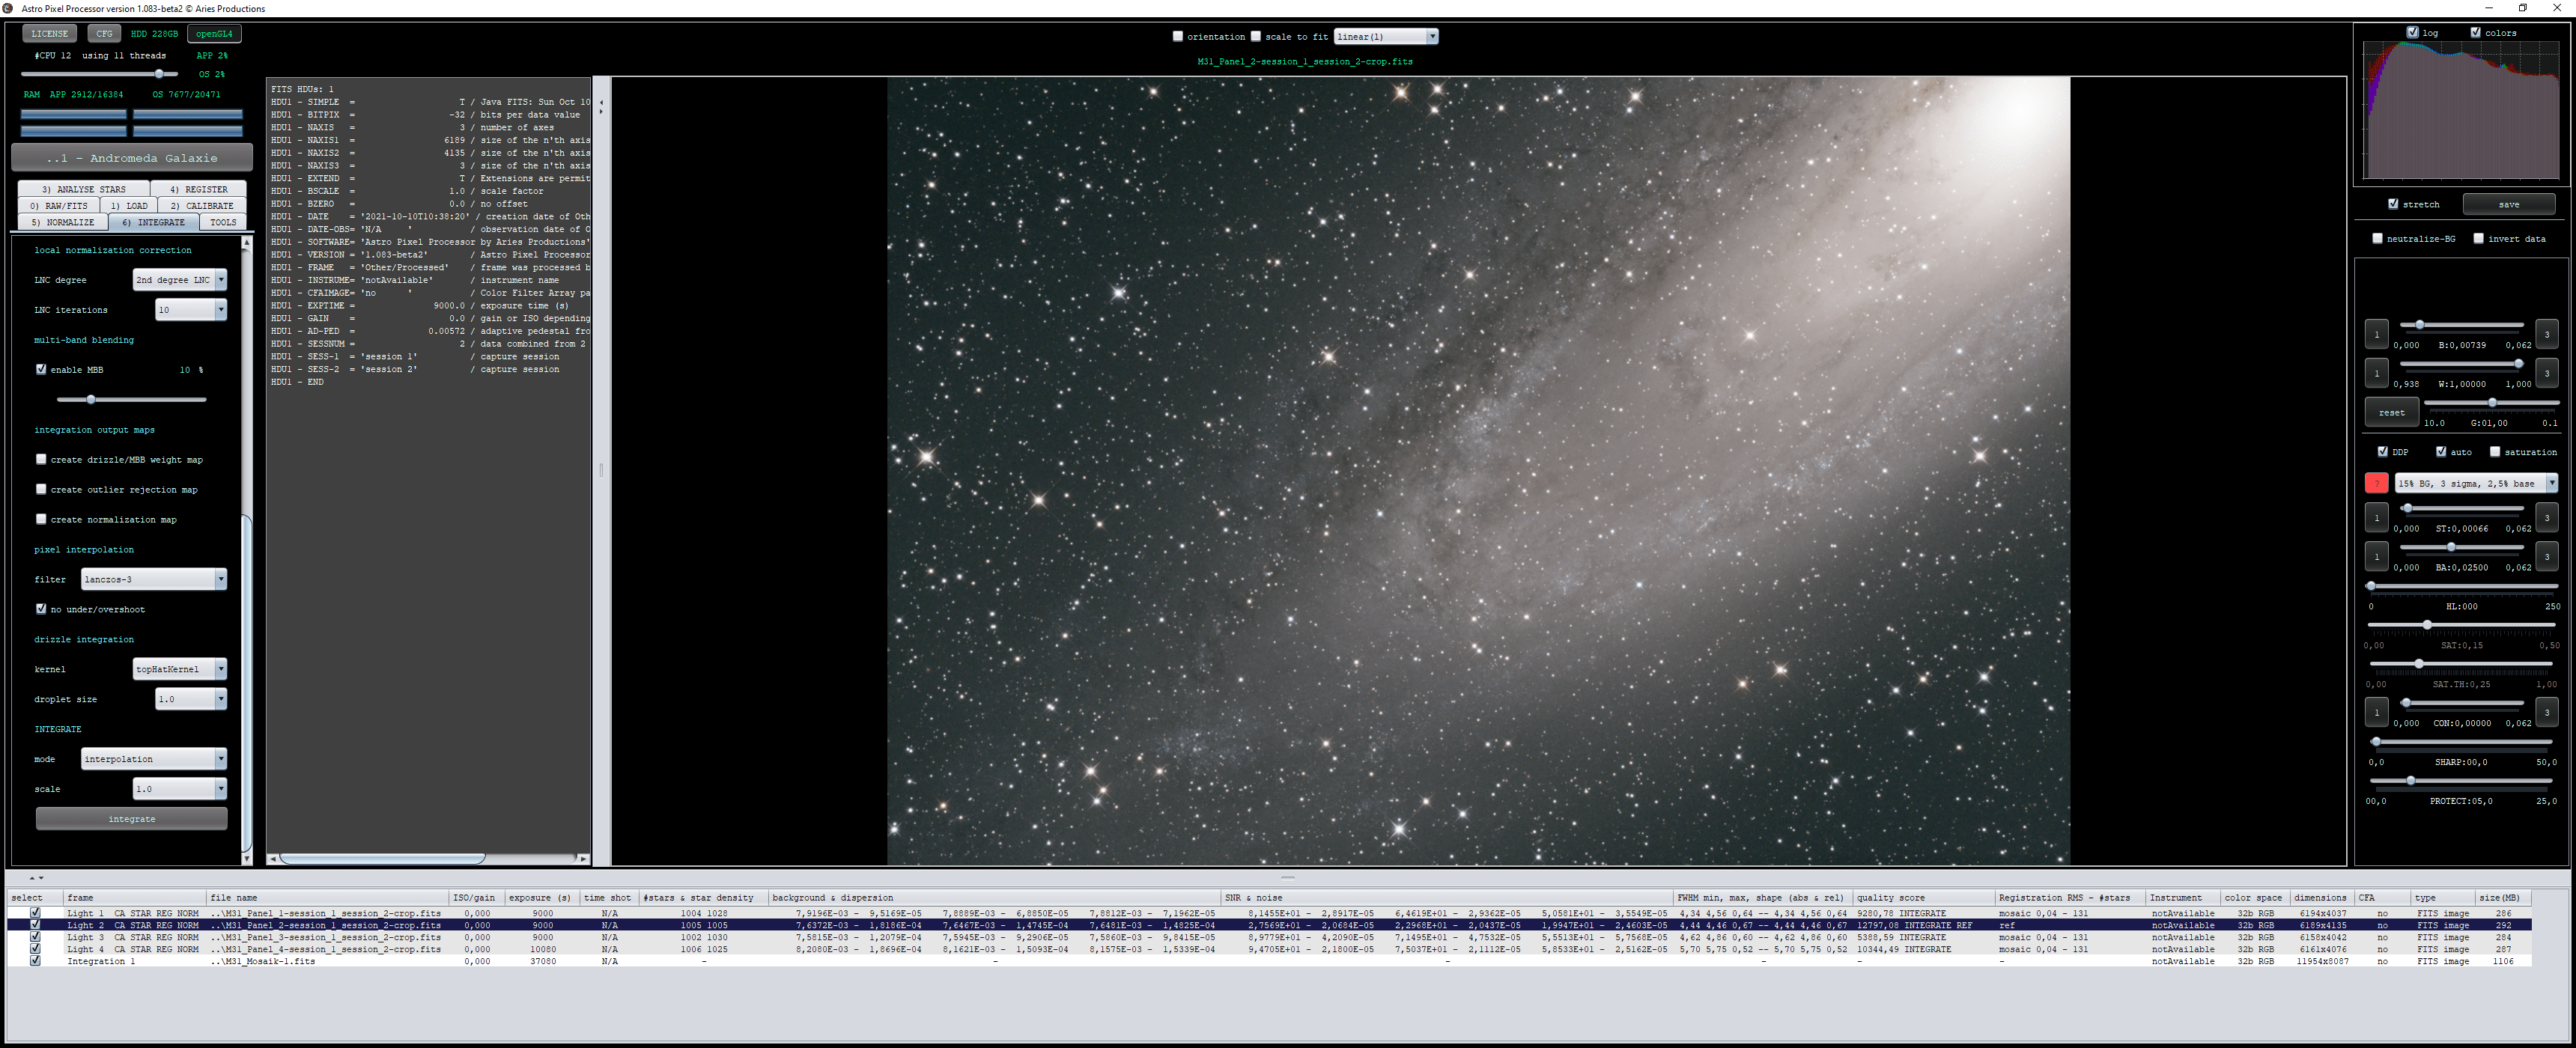2576x1048 pixels.
Task: Click the save button
Action: (2509, 204)
